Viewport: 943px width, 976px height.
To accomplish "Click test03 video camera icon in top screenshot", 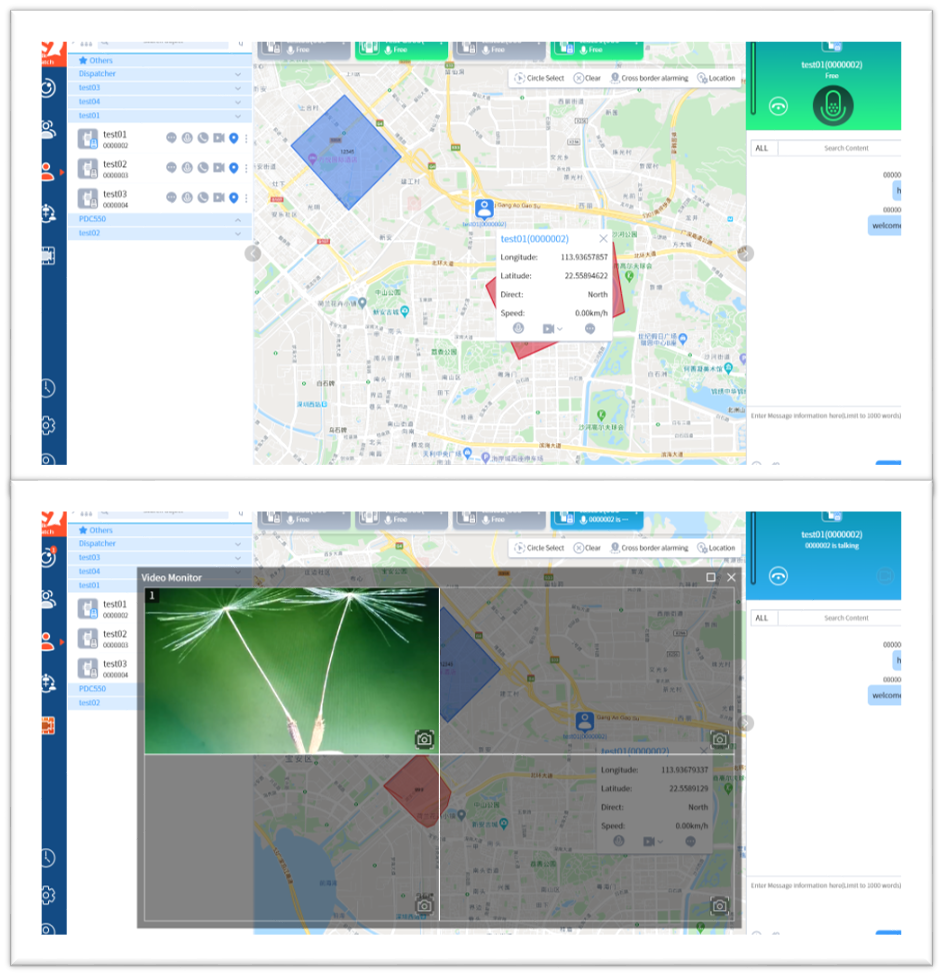I will (218, 197).
